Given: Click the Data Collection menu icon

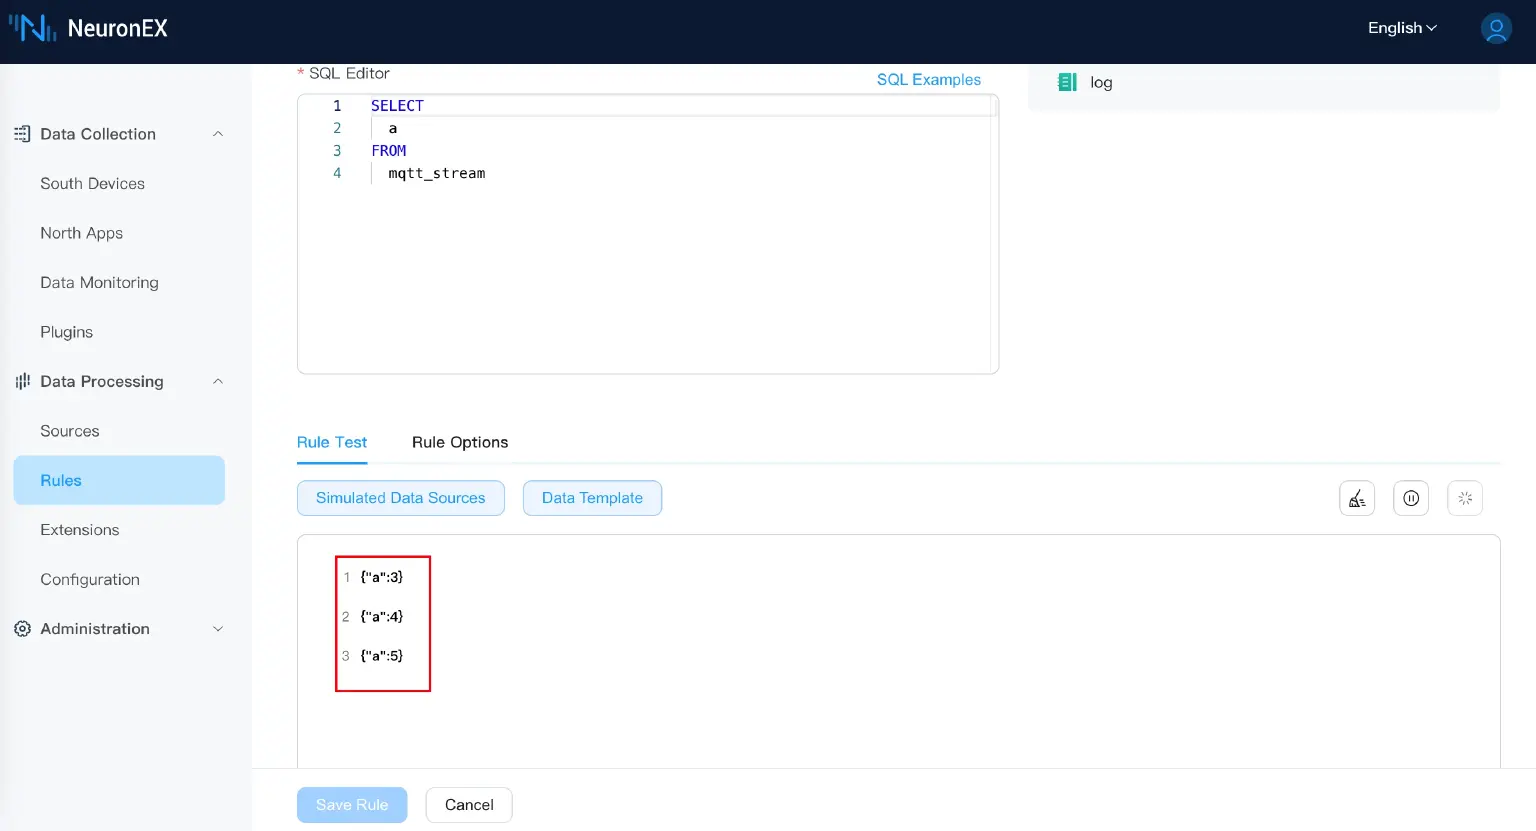Looking at the screenshot, I should click(22, 134).
